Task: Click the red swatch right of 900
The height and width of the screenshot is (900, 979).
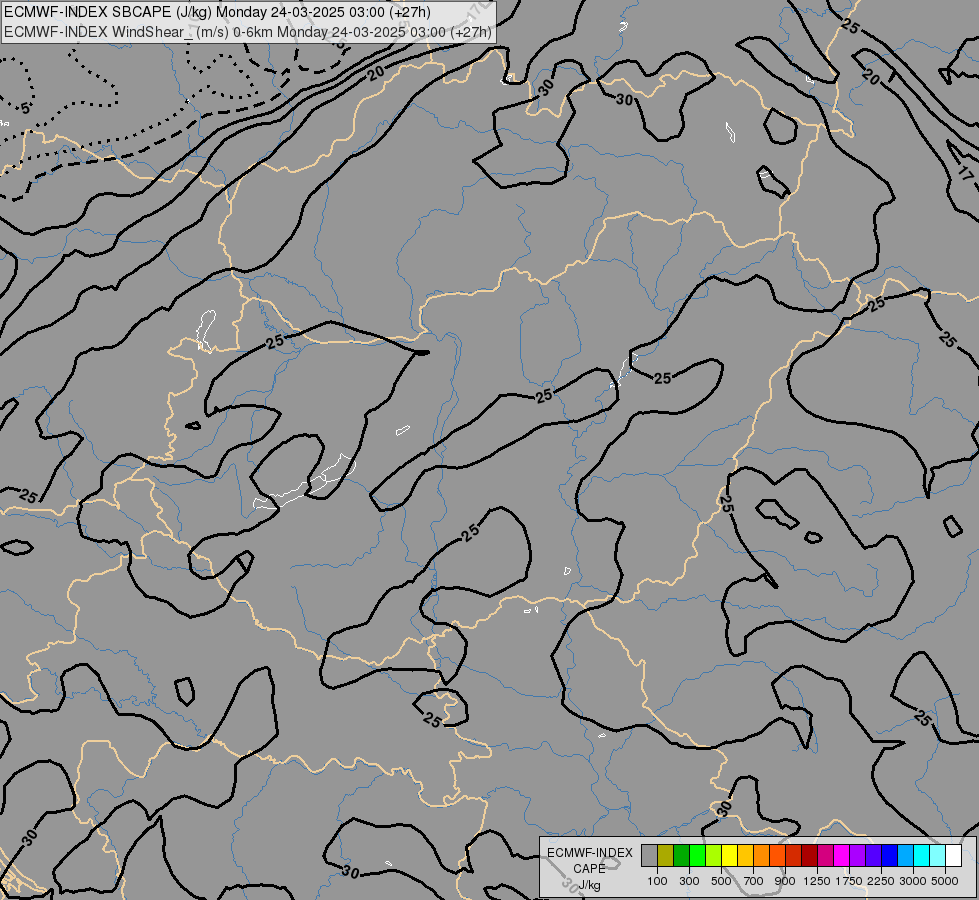Action: click(794, 856)
